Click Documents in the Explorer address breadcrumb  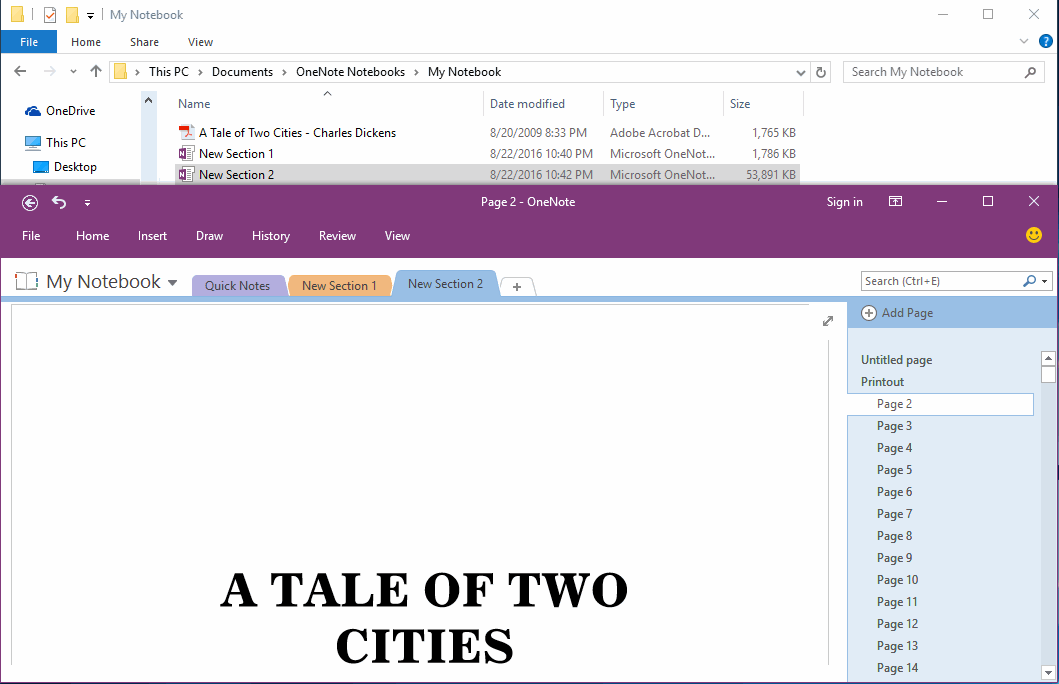click(242, 72)
